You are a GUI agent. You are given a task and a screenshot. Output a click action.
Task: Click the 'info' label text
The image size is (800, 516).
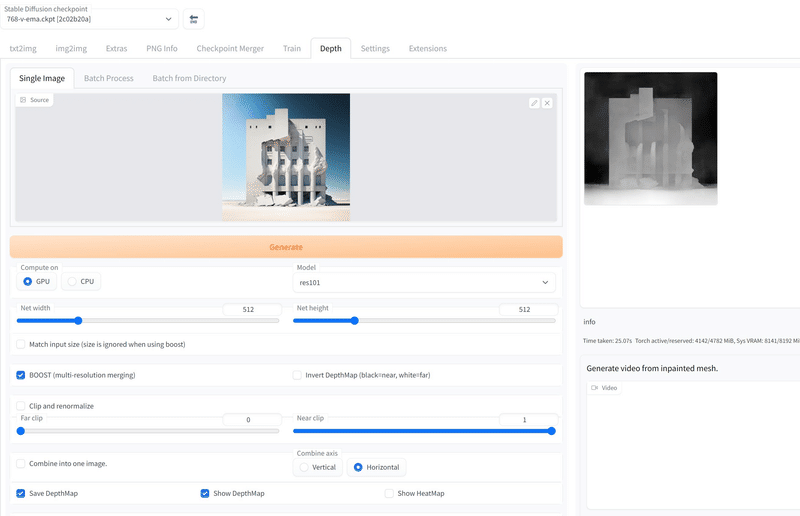click(x=589, y=322)
